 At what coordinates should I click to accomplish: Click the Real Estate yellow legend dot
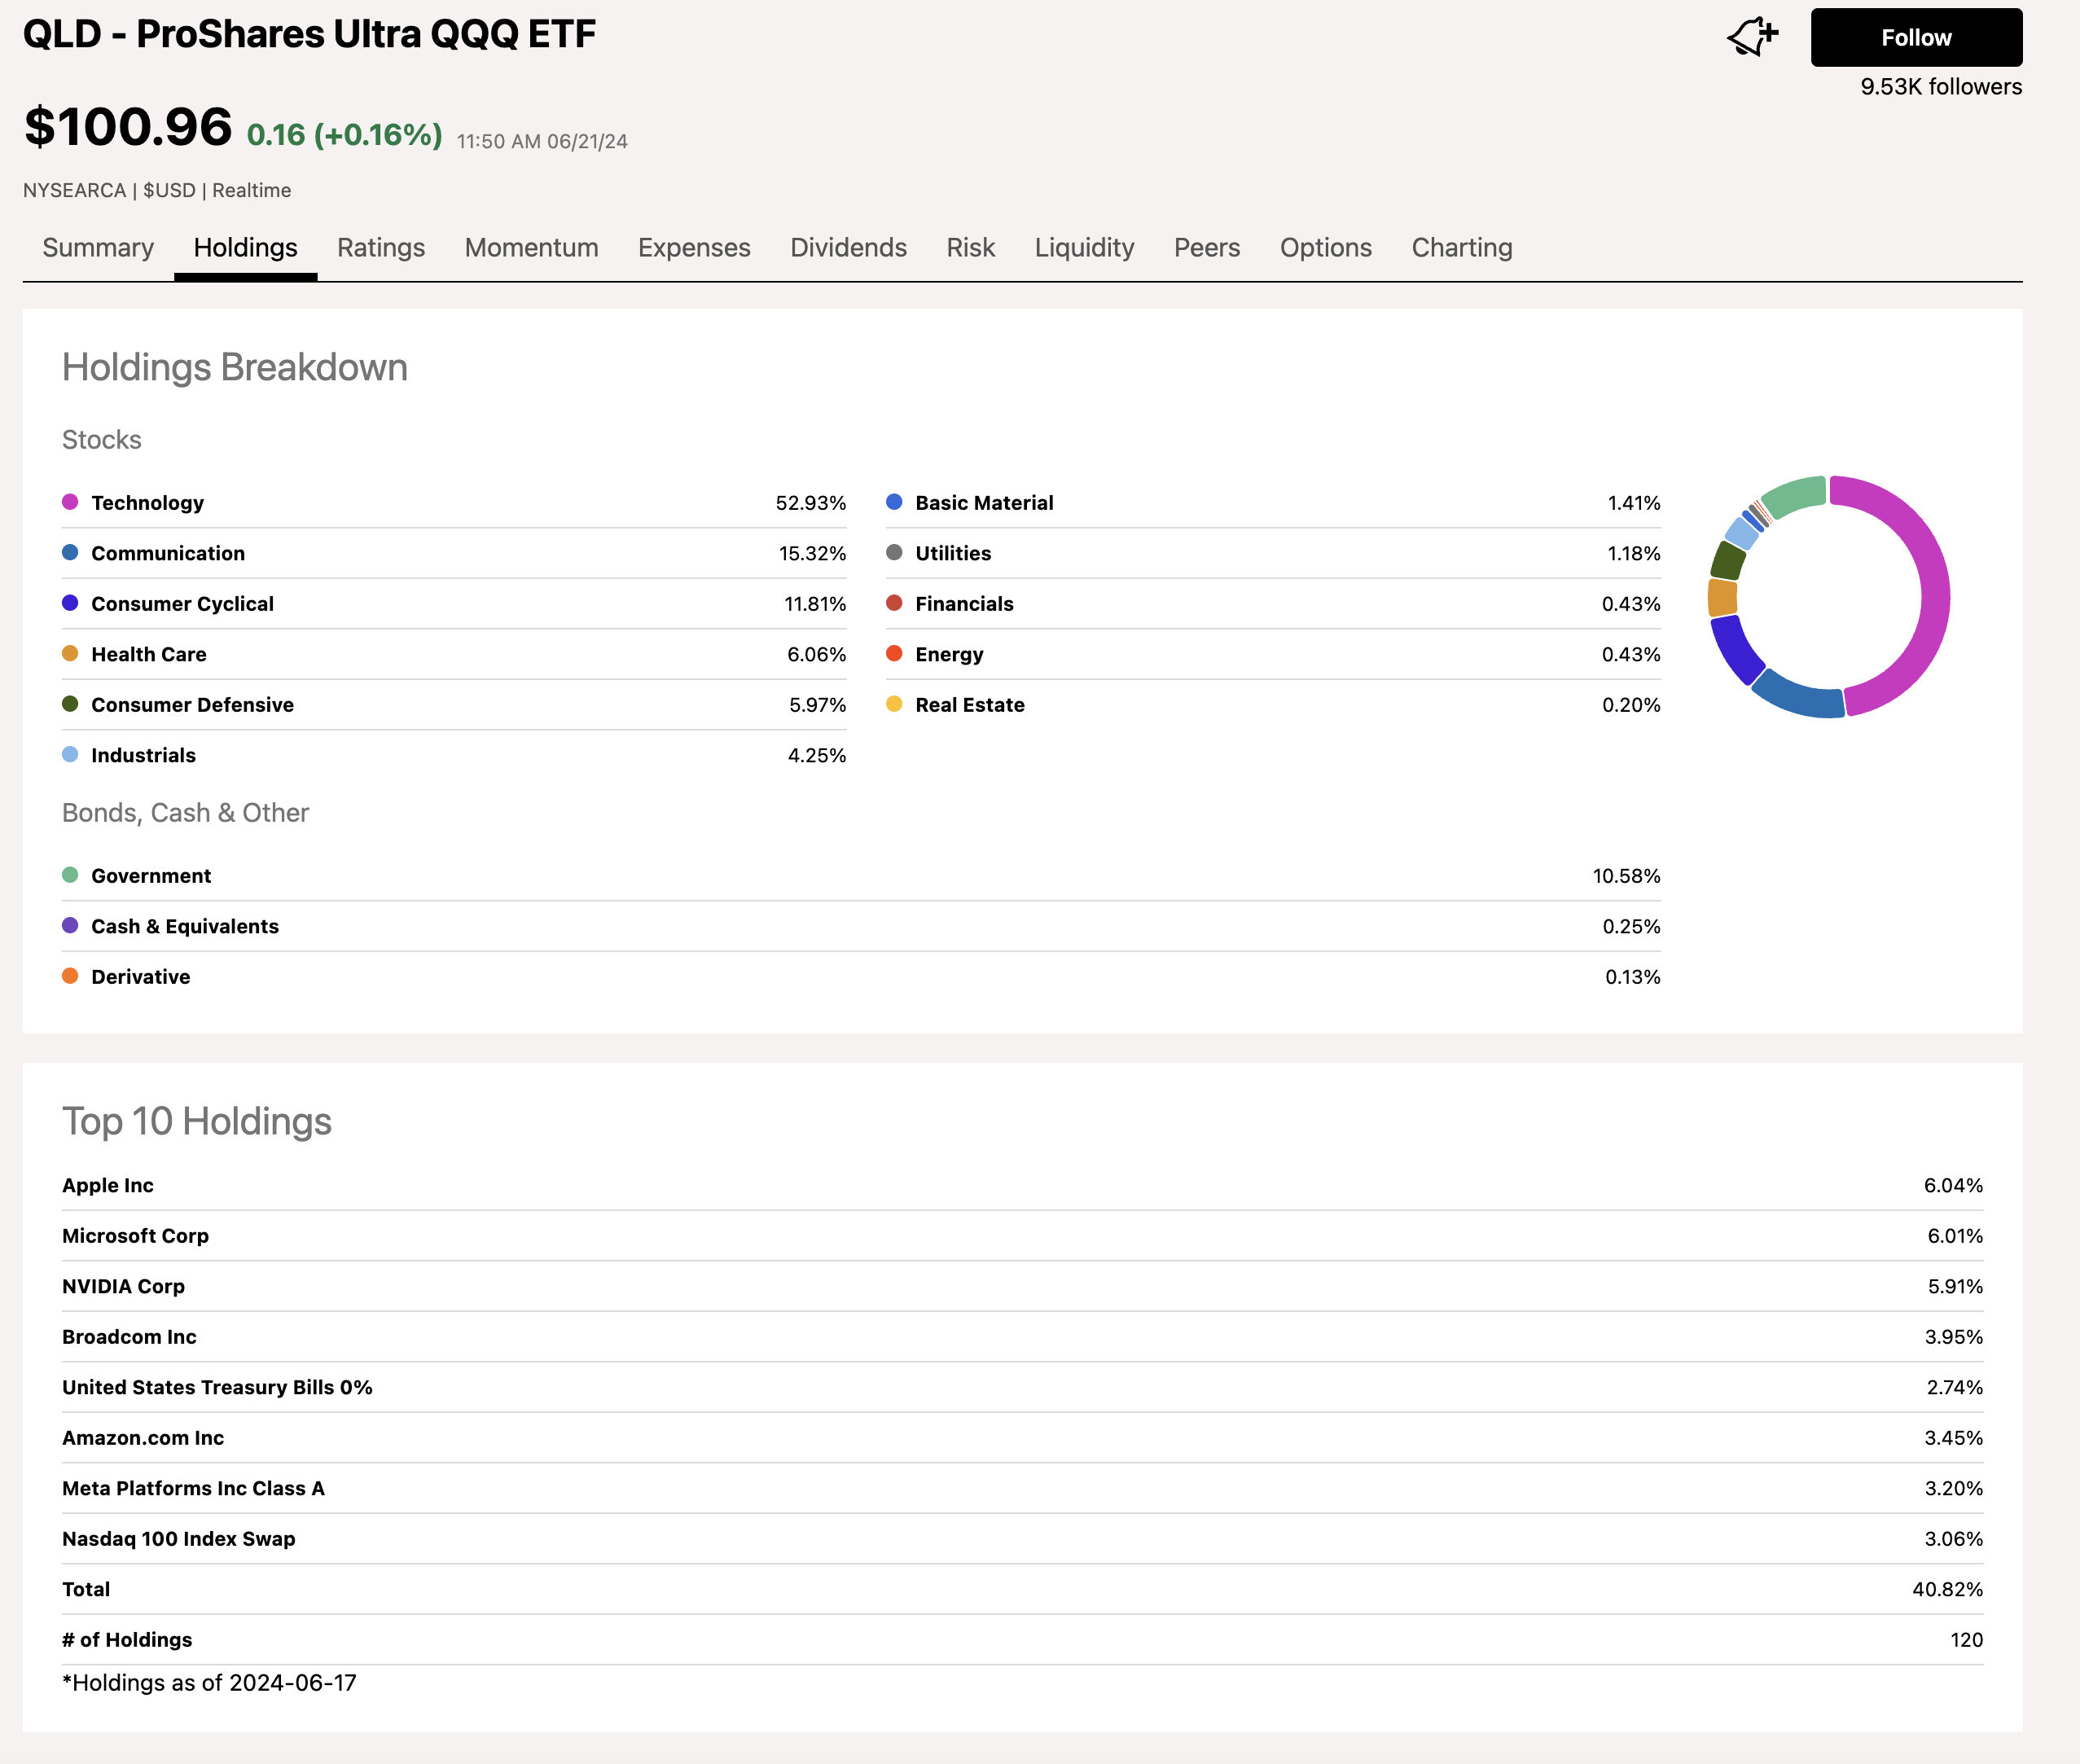(x=894, y=704)
